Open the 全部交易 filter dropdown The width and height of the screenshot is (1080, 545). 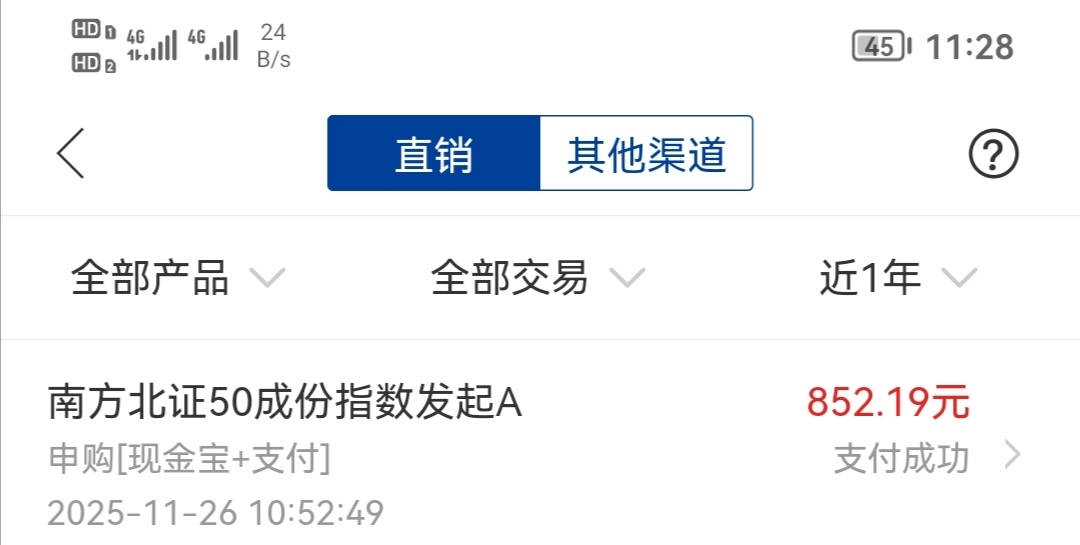click(x=538, y=278)
